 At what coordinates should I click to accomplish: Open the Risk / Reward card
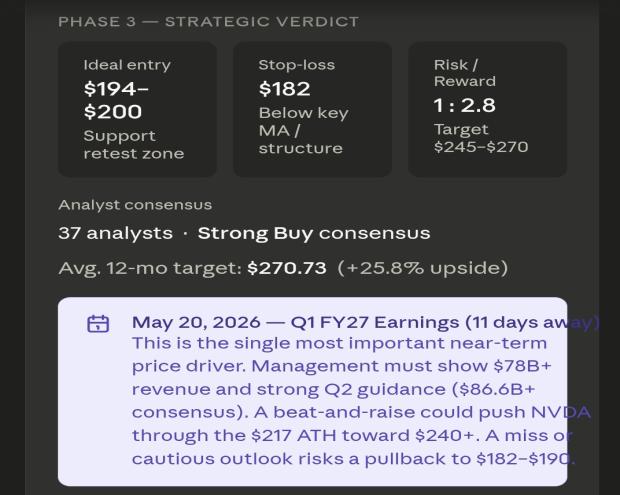(x=488, y=110)
